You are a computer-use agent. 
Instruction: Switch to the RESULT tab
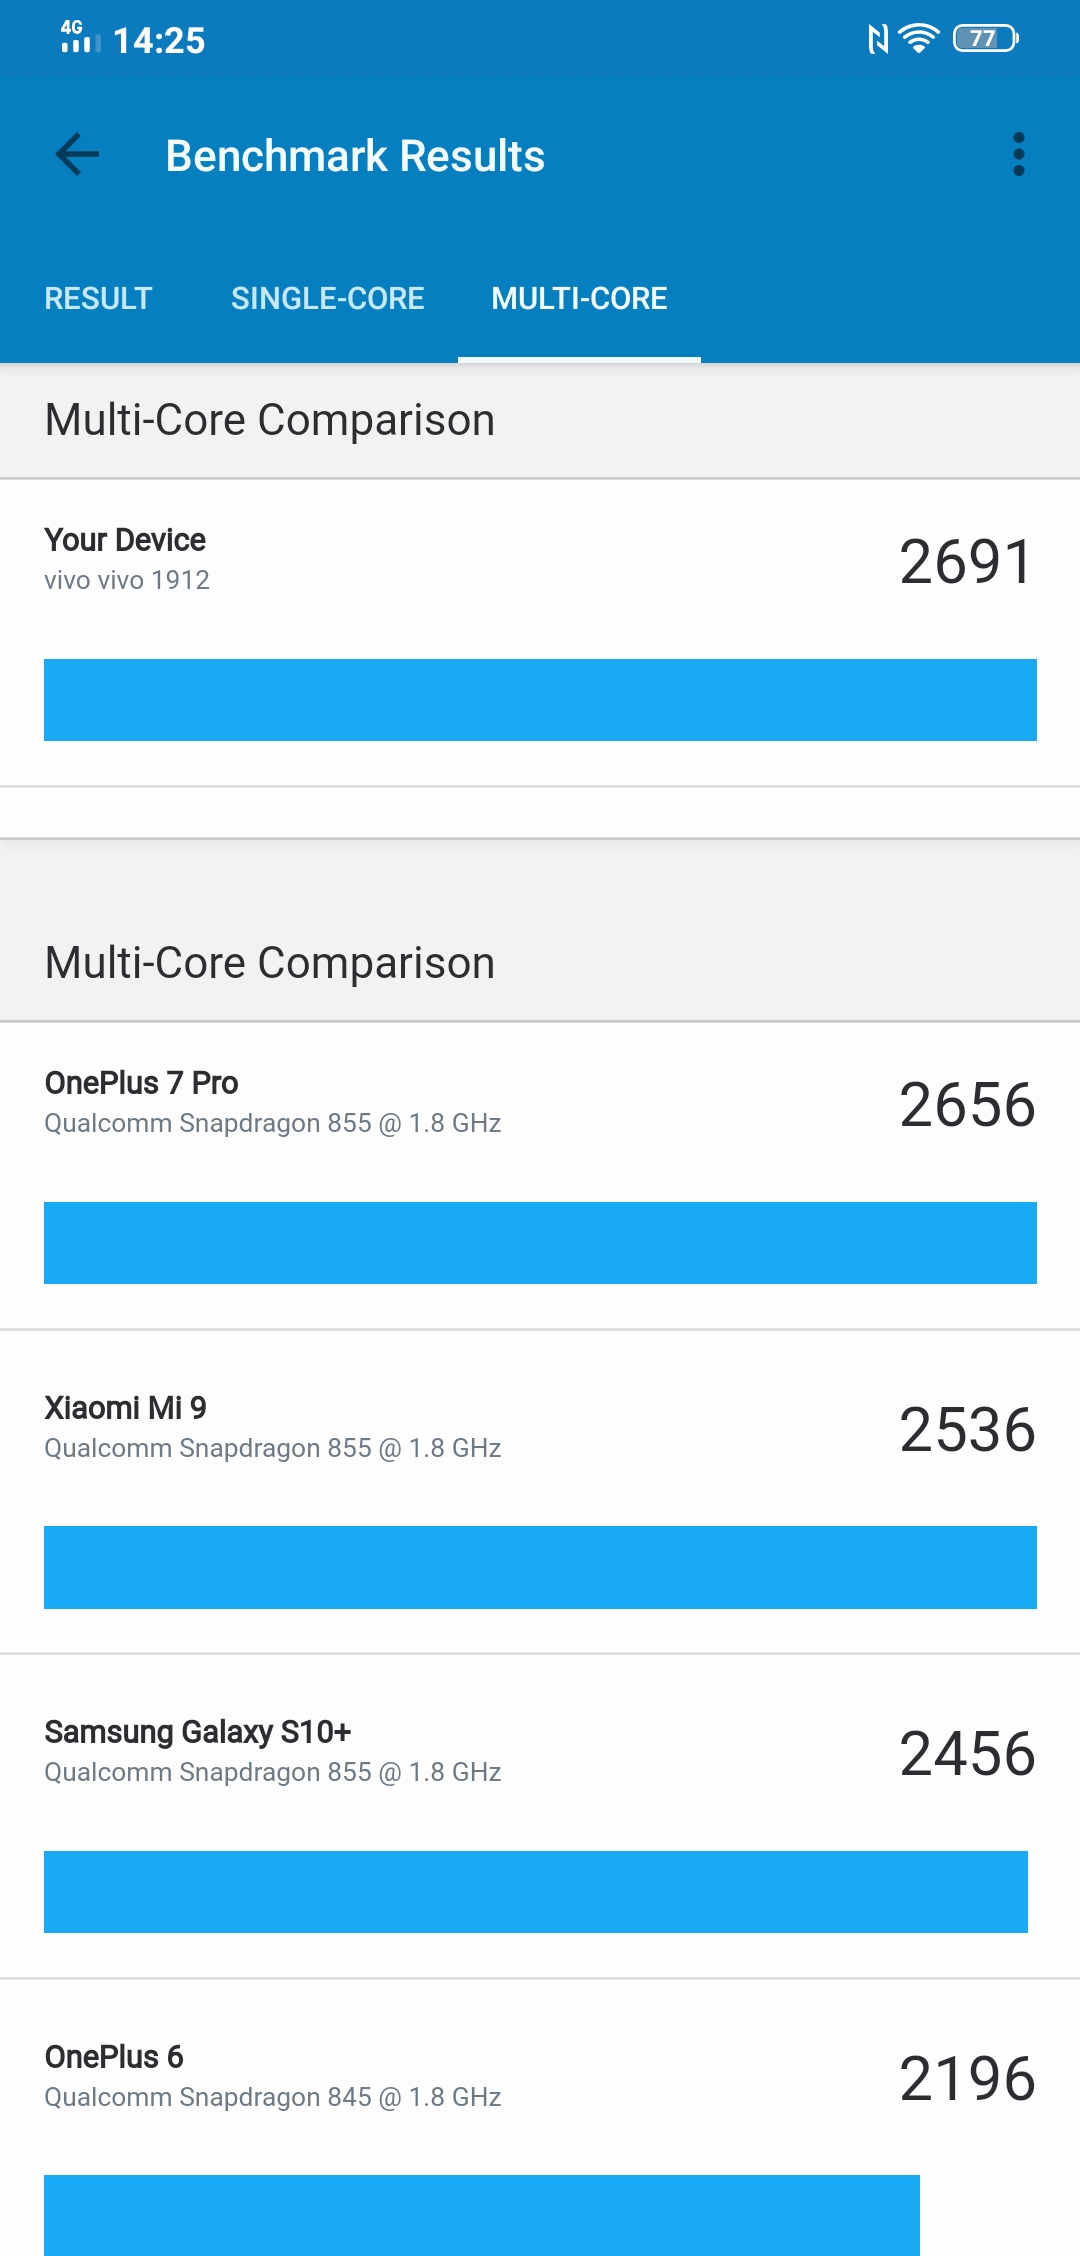[98, 298]
